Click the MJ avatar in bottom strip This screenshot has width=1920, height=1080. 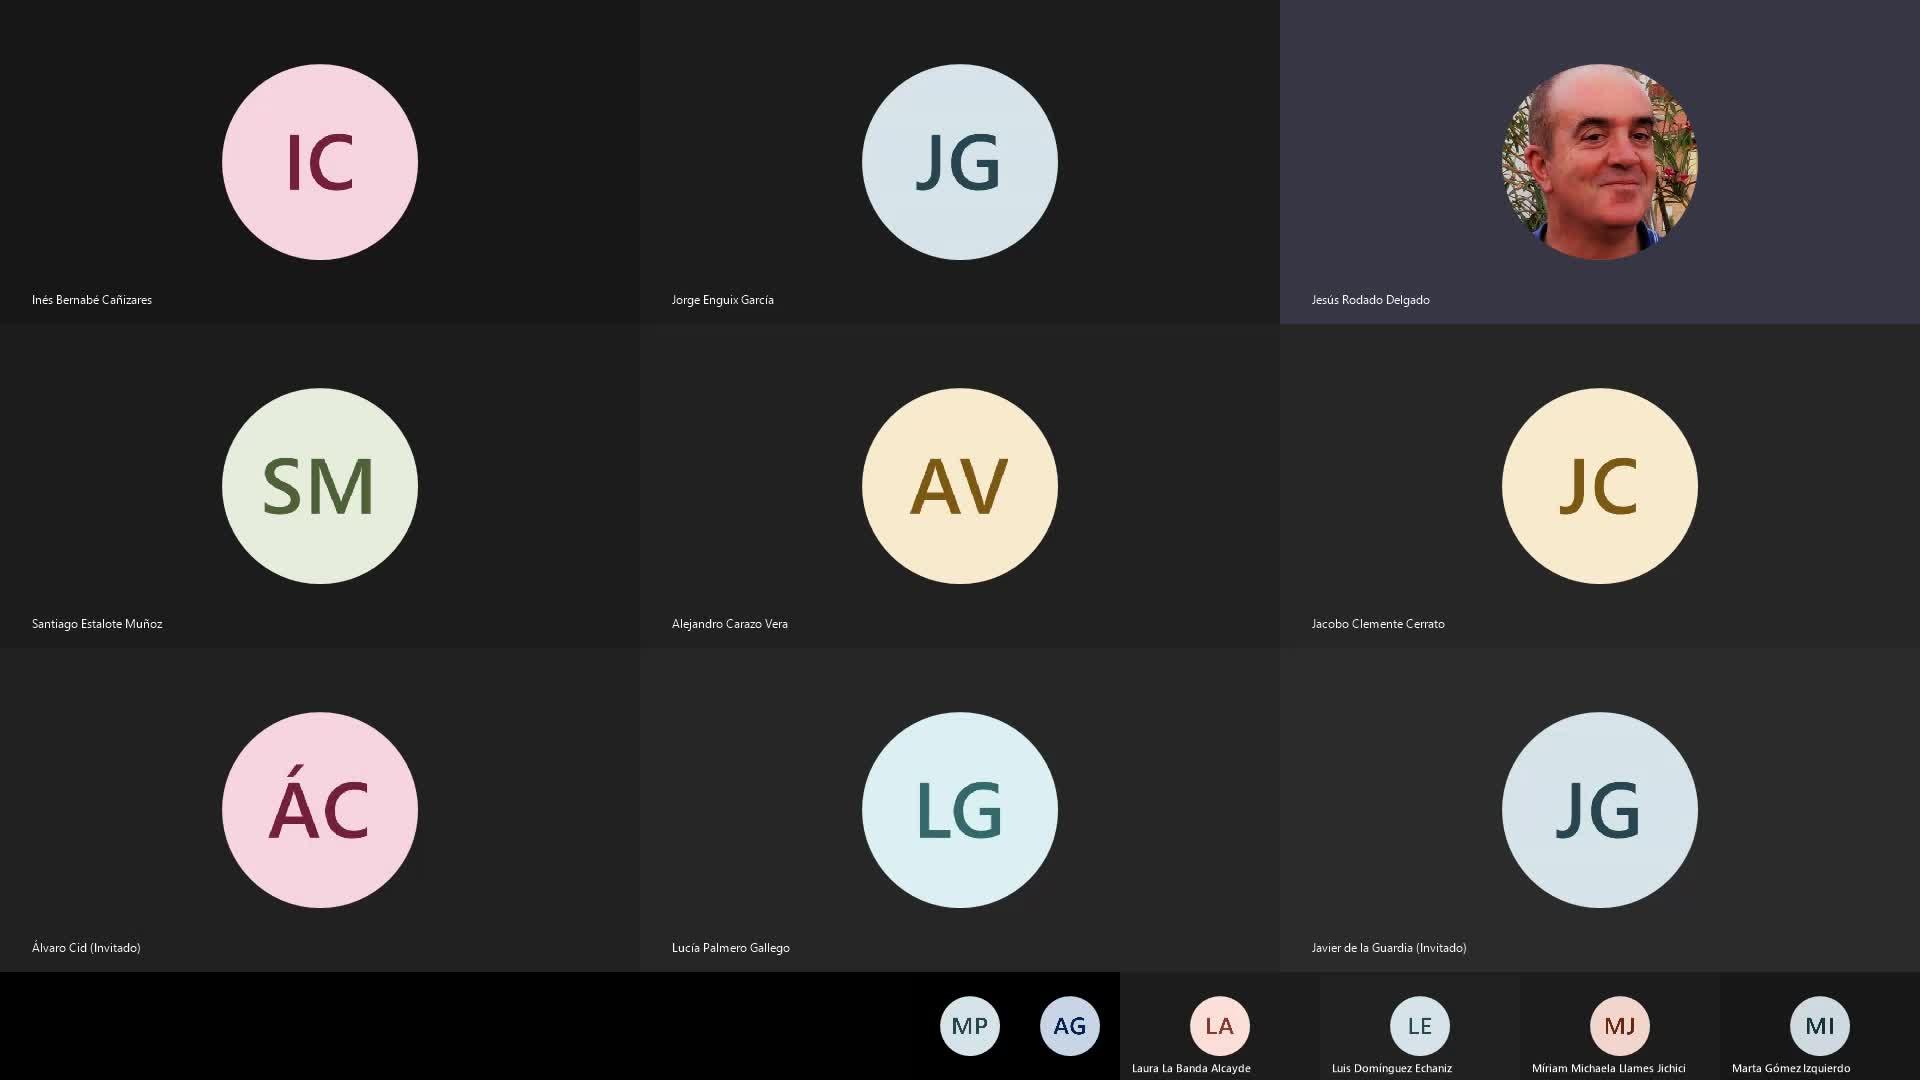click(x=1619, y=1026)
